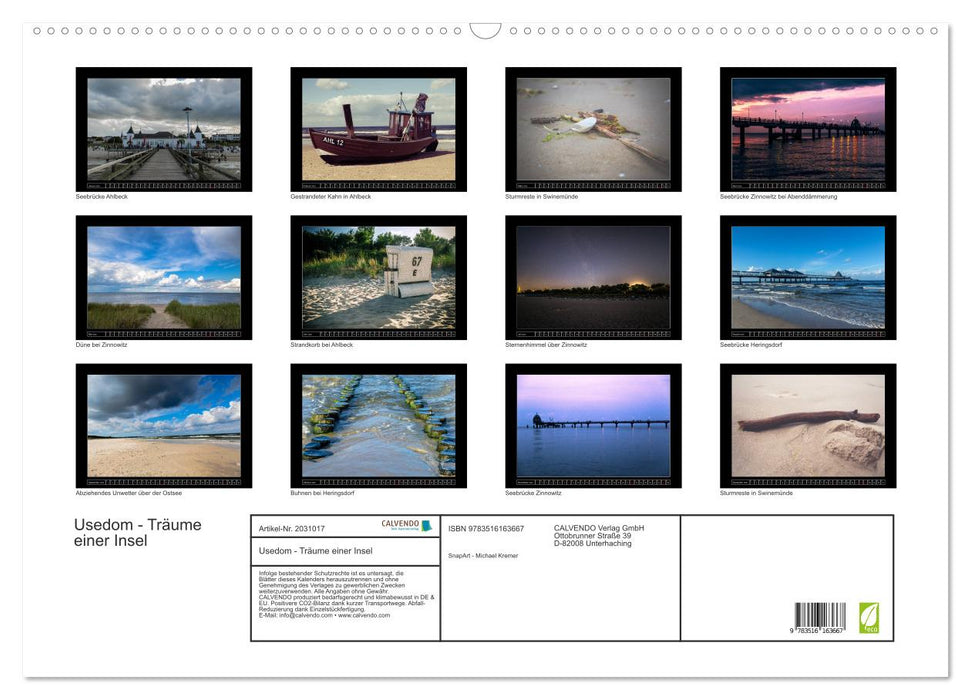971x700 pixels.
Task: Open the Sternenhimmel über Zinnowitz night photo
Action: tap(594, 276)
